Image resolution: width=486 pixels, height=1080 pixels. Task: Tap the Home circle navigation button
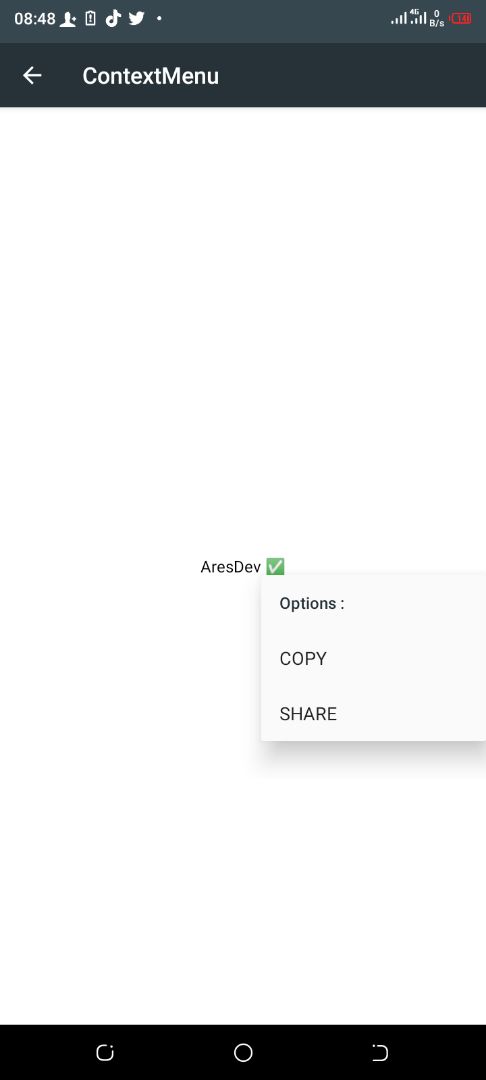pyautogui.click(x=243, y=1052)
